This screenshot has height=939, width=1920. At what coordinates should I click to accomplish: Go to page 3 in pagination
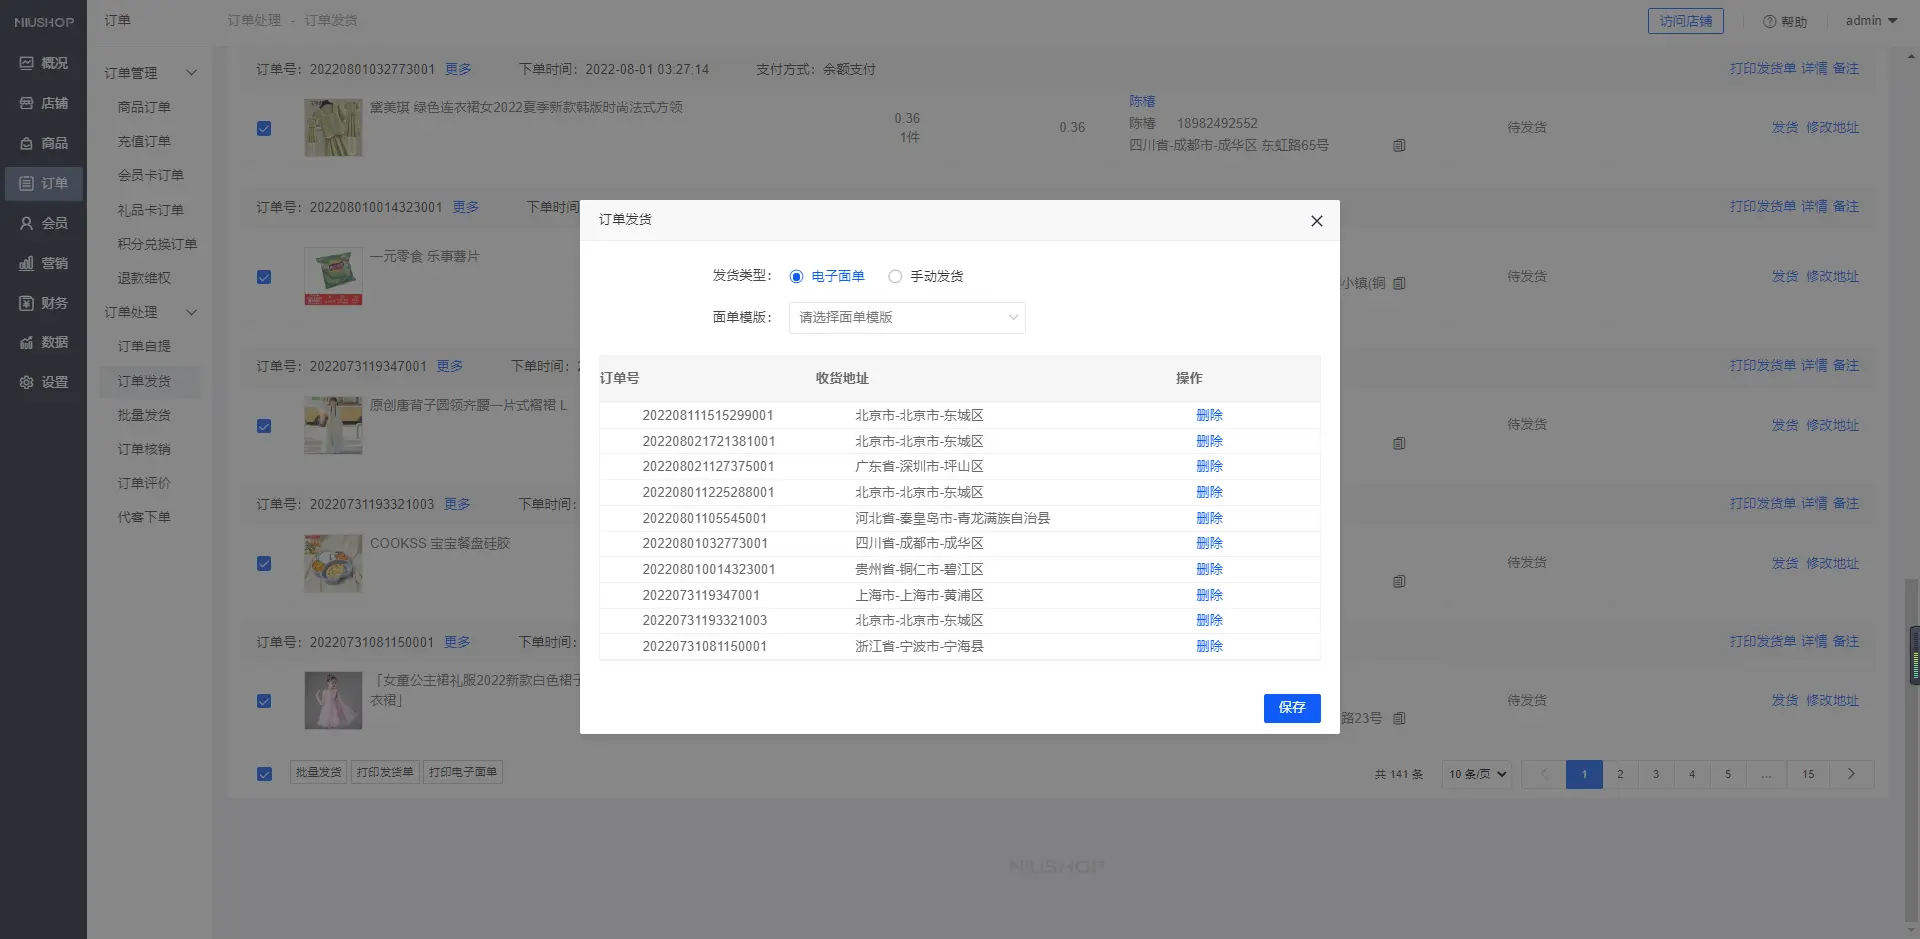pos(1656,774)
